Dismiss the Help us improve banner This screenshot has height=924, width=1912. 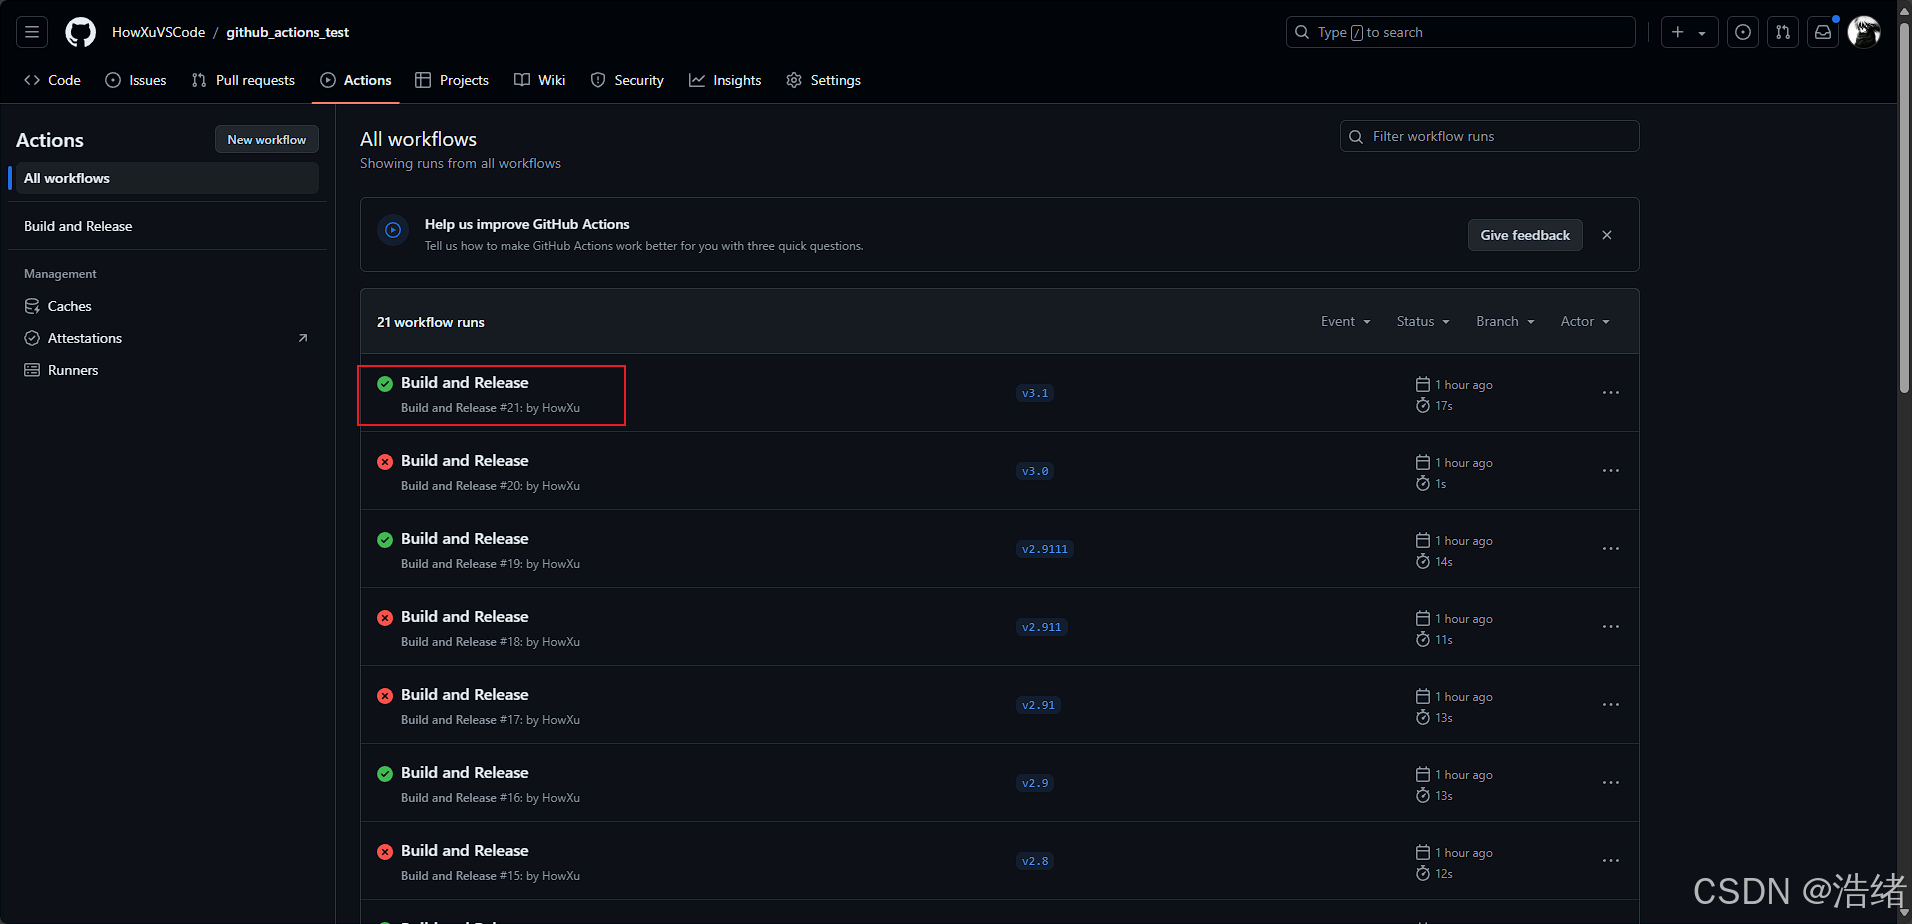click(1607, 235)
